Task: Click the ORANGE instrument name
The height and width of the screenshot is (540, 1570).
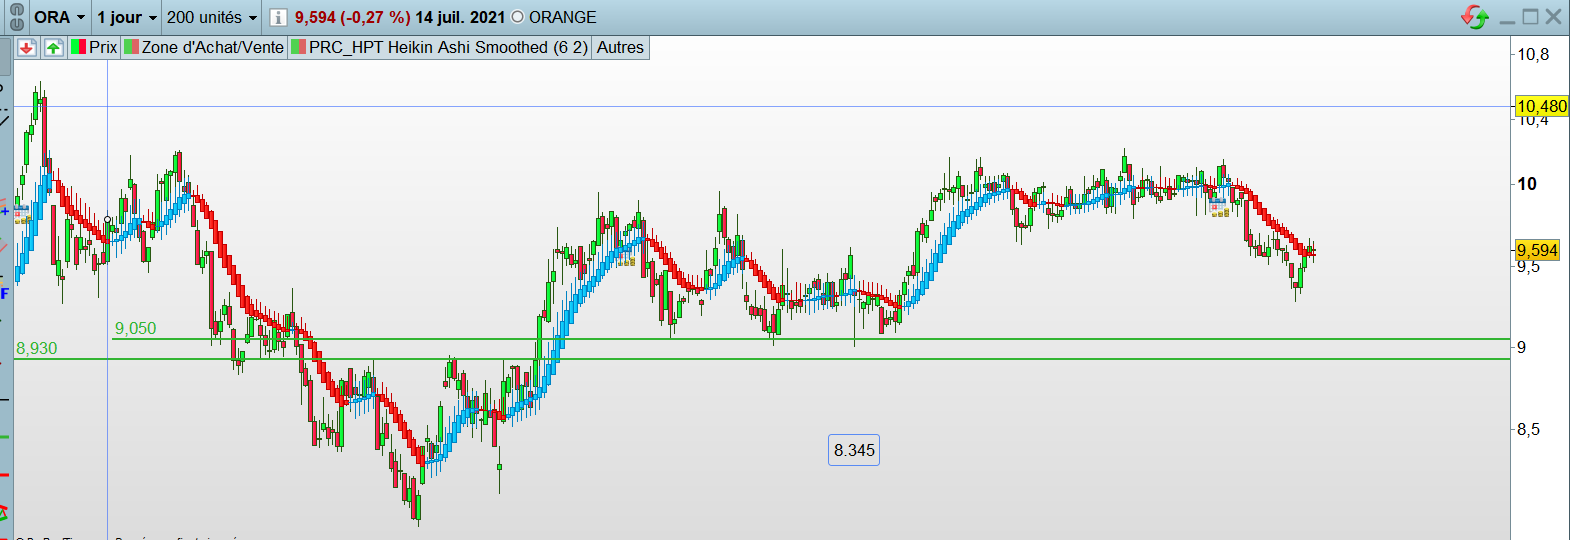Action: pyautogui.click(x=563, y=17)
